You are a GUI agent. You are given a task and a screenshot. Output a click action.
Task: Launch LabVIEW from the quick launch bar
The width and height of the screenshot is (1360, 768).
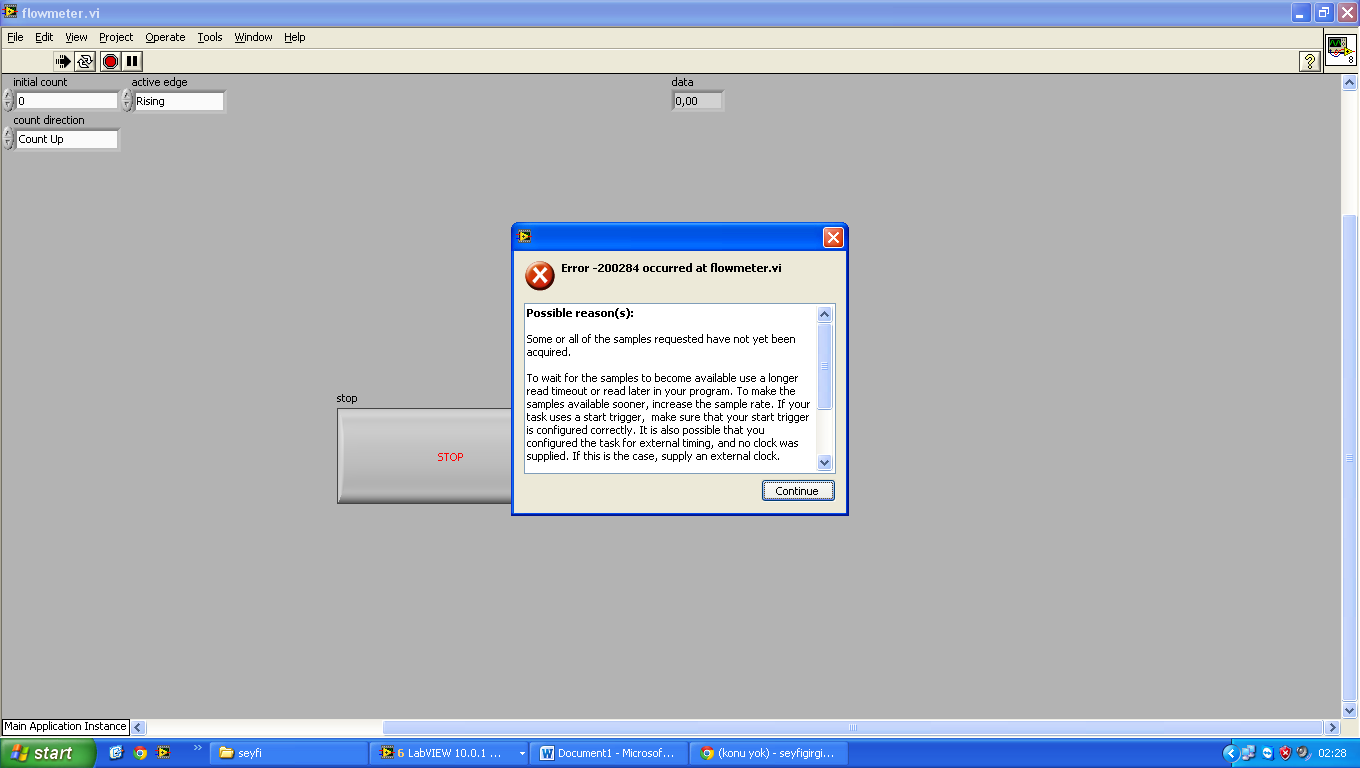tap(164, 753)
